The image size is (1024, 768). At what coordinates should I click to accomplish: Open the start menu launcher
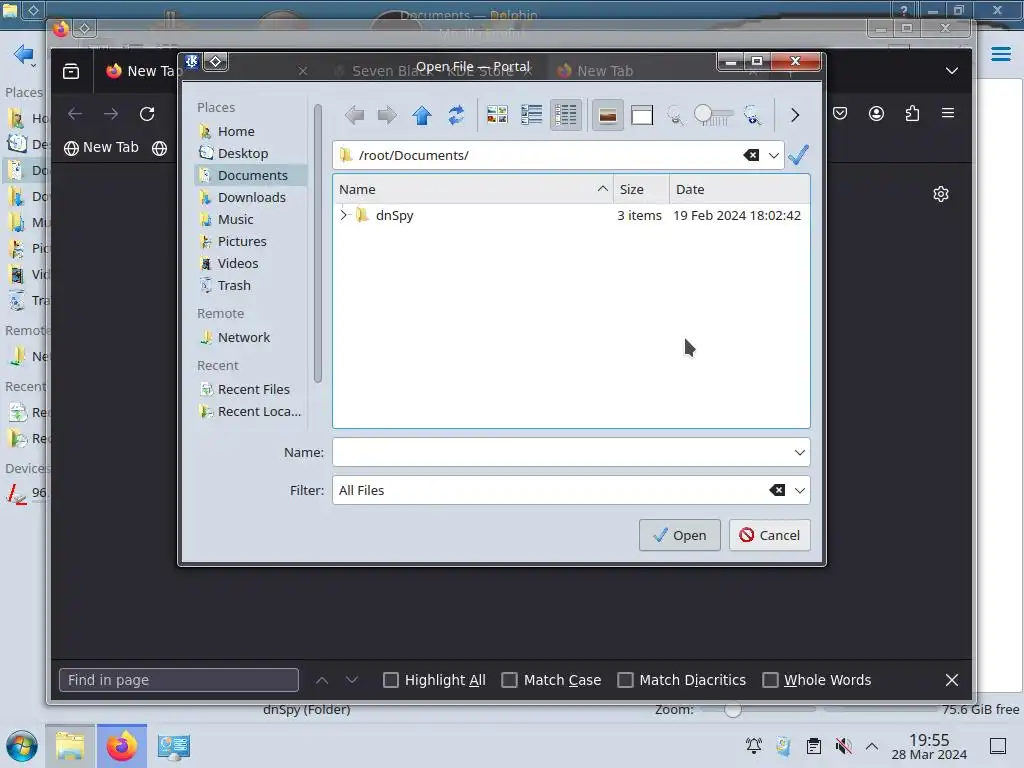click(22, 746)
